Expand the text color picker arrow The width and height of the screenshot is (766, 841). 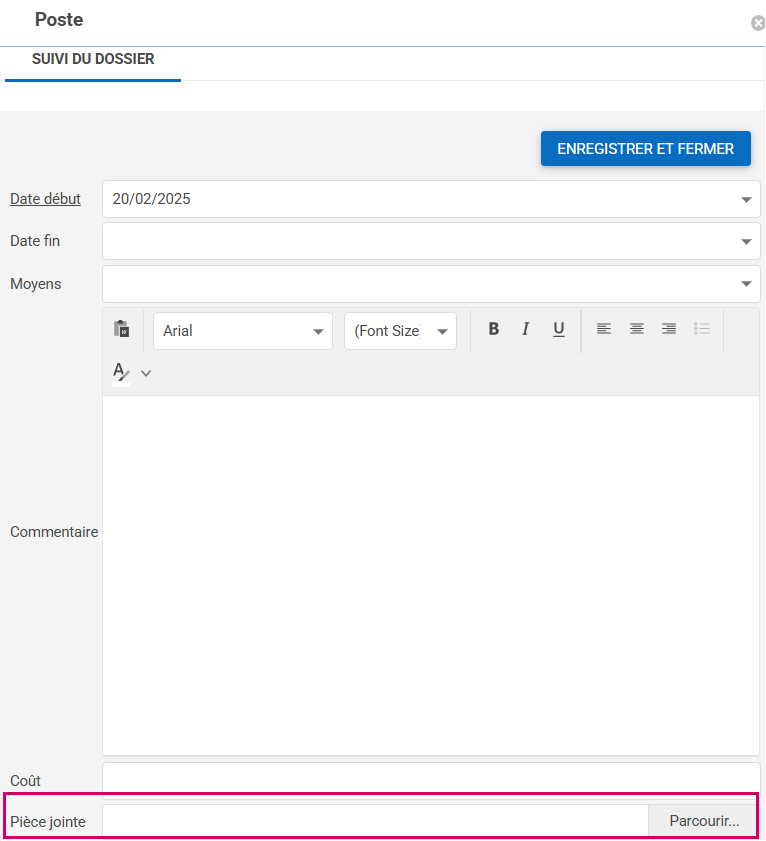click(146, 373)
